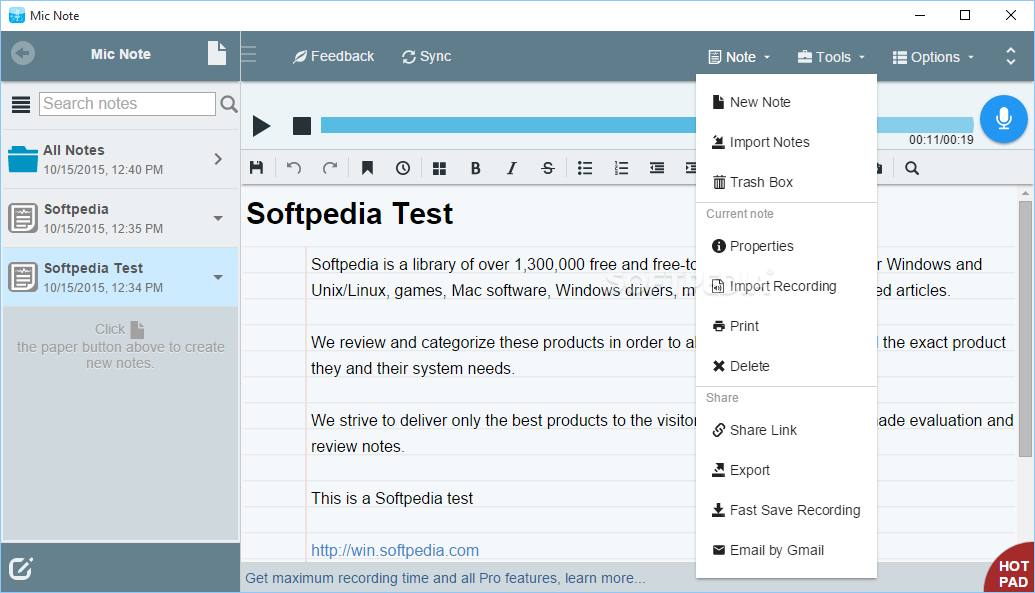Click the 'This is a Softpedia test' line

(x=392, y=499)
